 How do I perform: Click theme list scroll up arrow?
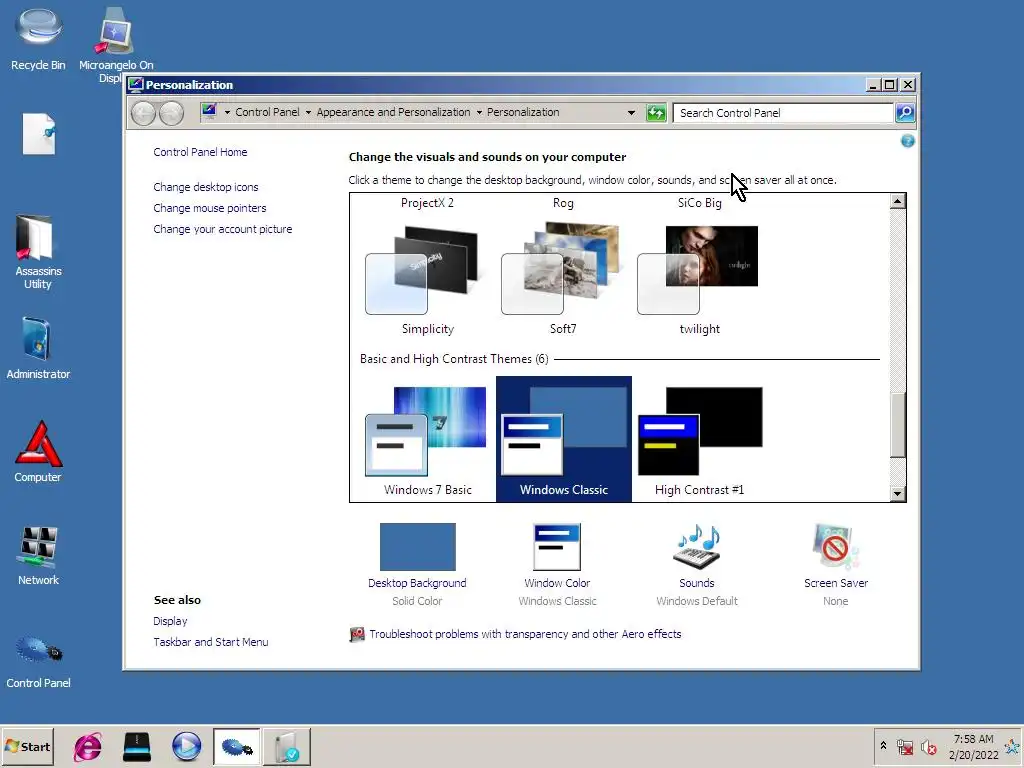pyautogui.click(x=898, y=201)
